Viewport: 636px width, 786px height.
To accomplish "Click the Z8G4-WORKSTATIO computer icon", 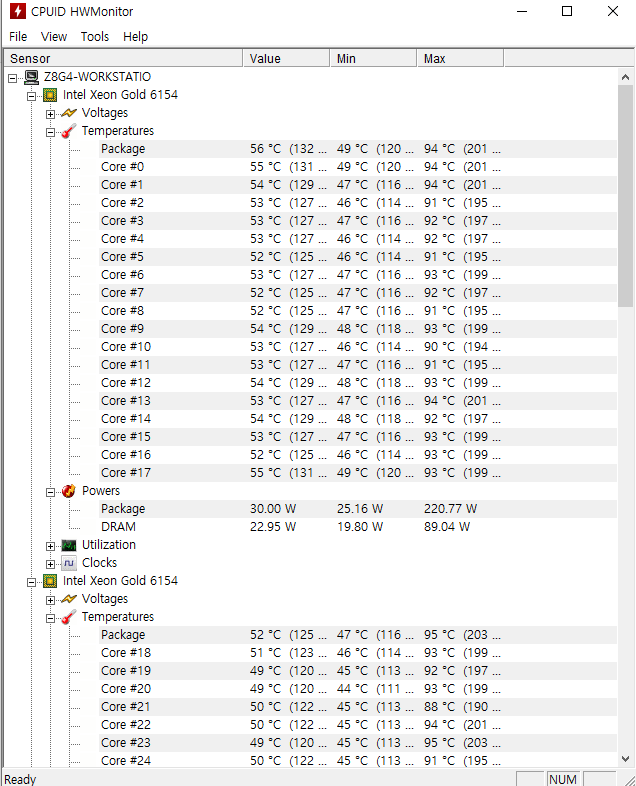I will tap(32, 77).
